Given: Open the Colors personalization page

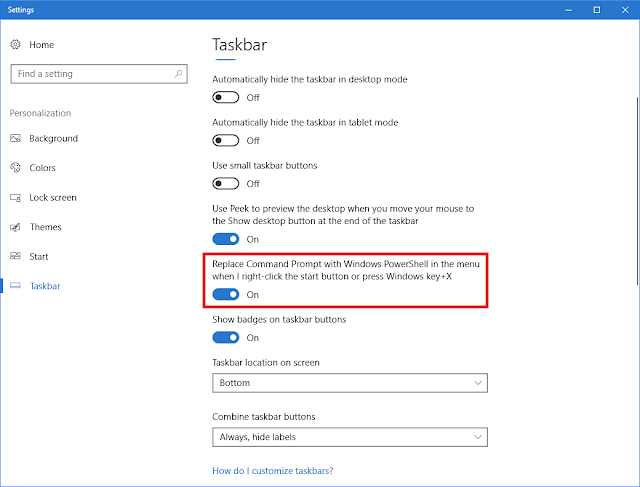Looking at the screenshot, I should (x=43, y=168).
